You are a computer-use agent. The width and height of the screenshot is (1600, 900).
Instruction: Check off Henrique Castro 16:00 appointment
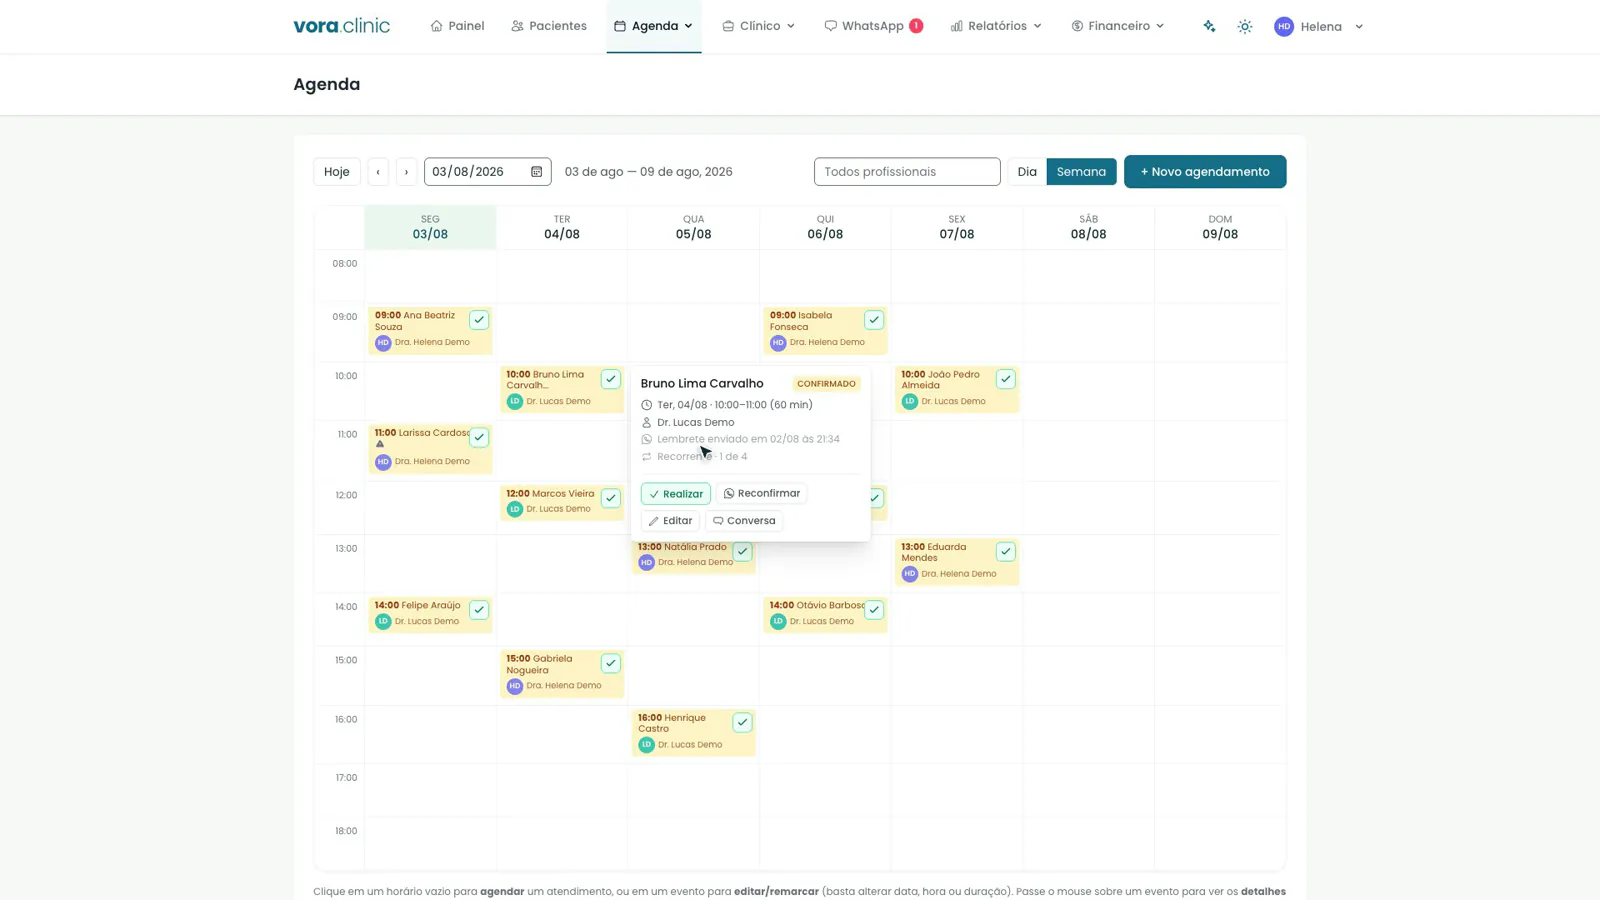pyautogui.click(x=742, y=722)
